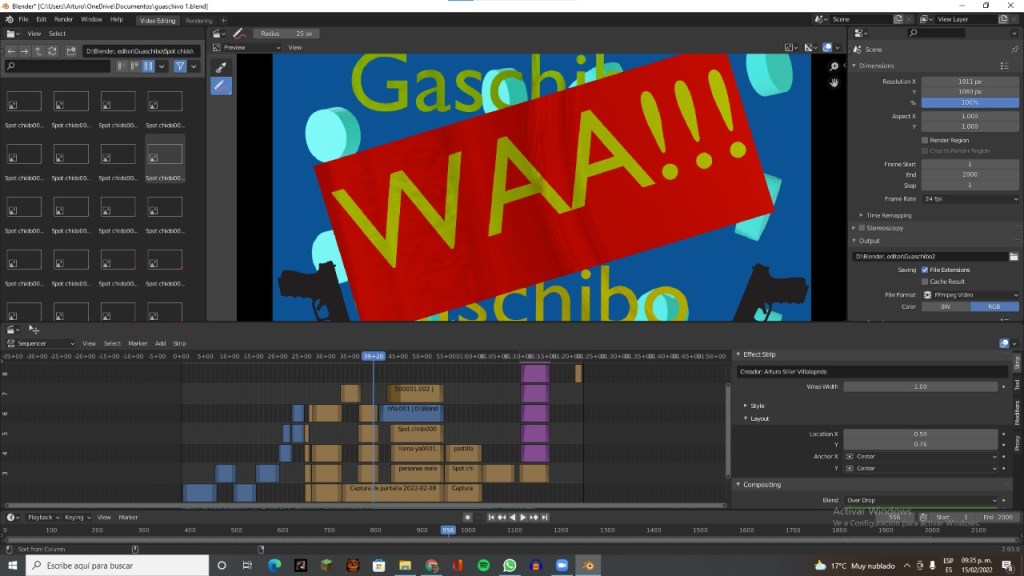Add a new workspace tab
The height and width of the screenshot is (576, 1024).
tap(223, 20)
